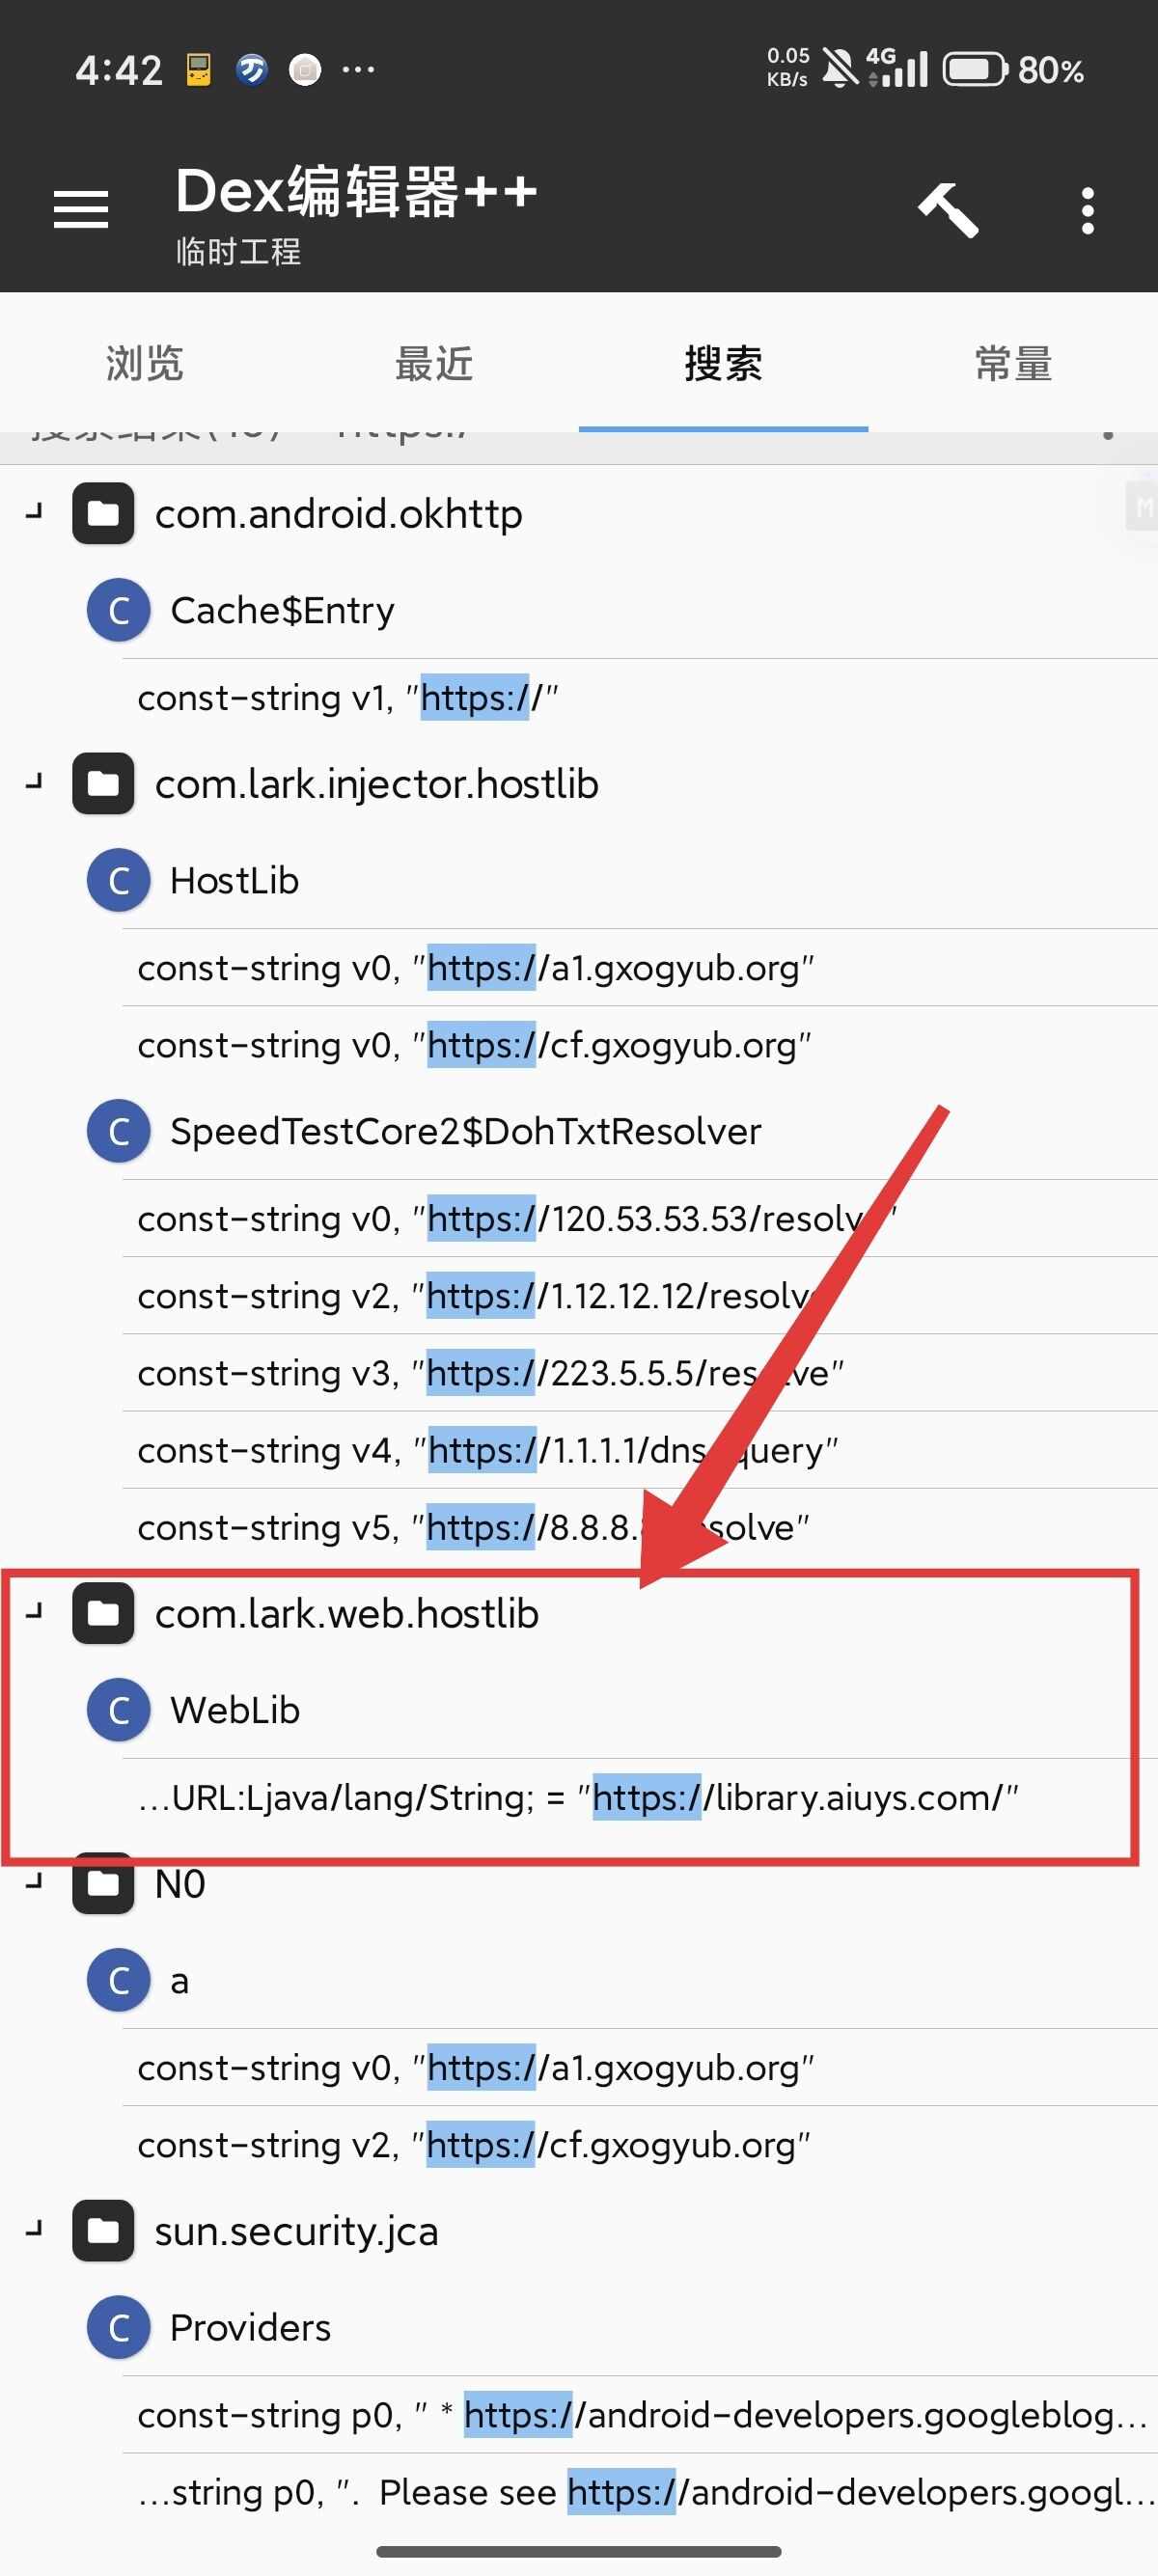Click the Providers class icon
The width and height of the screenshot is (1158, 2576).
click(x=119, y=2327)
